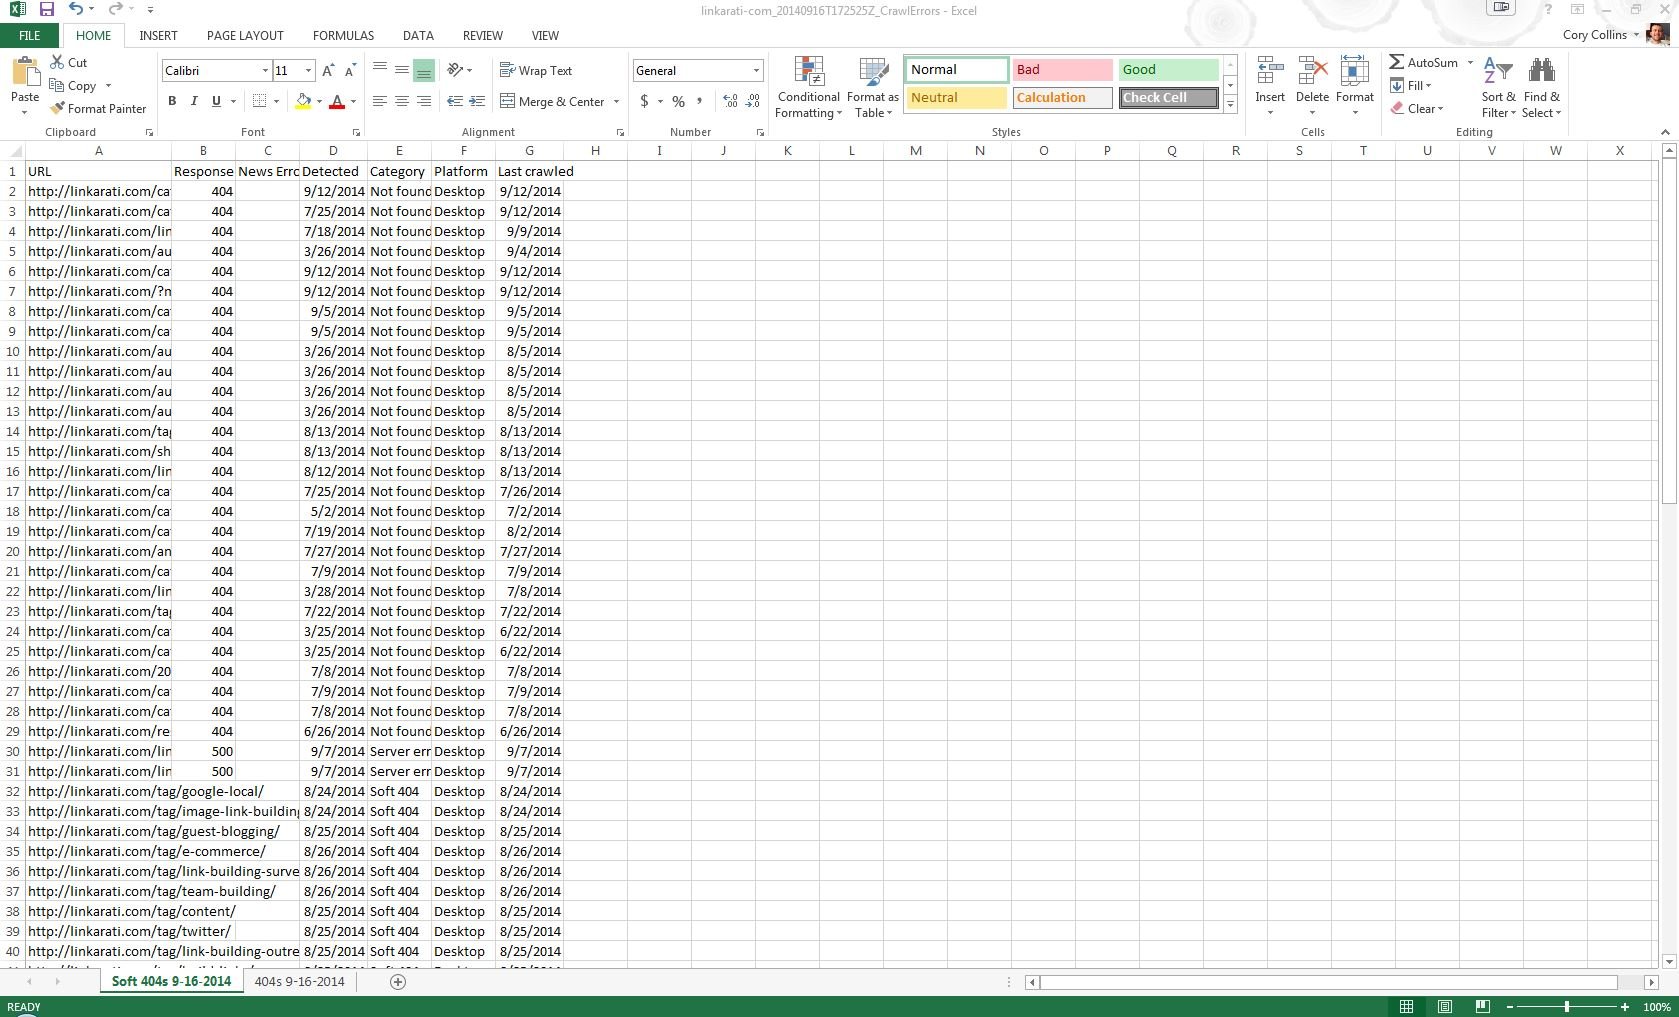The image size is (1679, 1017).
Task: Click the Increase Decimal icon
Action: pyautogui.click(x=730, y=101)
